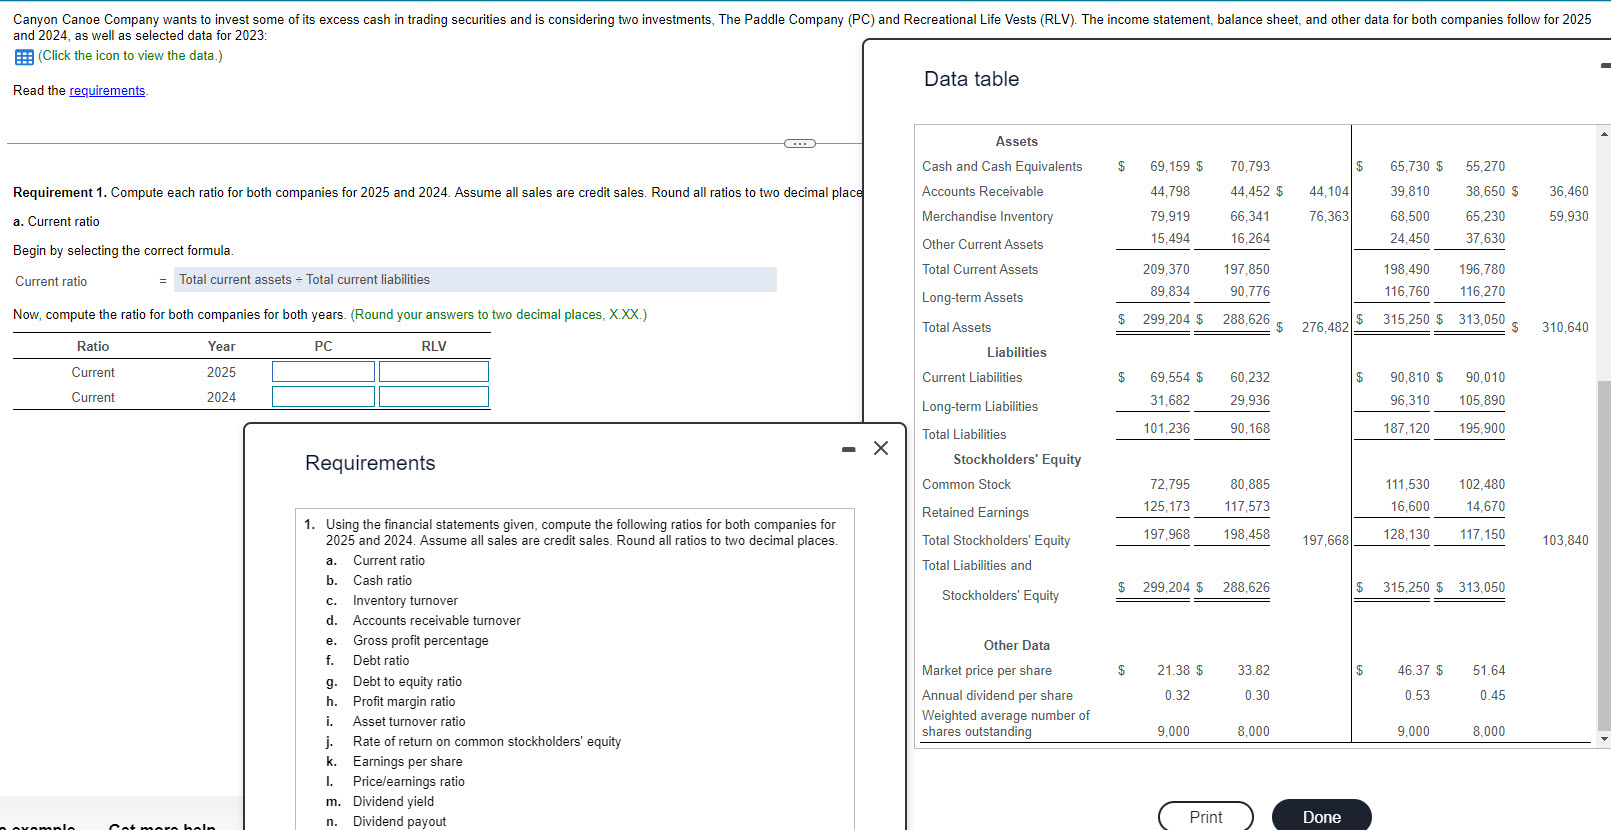Viewport: 1611px width, 830px height.
Task: Click RLV current ratio 2025 input
Action: (434, 372)
